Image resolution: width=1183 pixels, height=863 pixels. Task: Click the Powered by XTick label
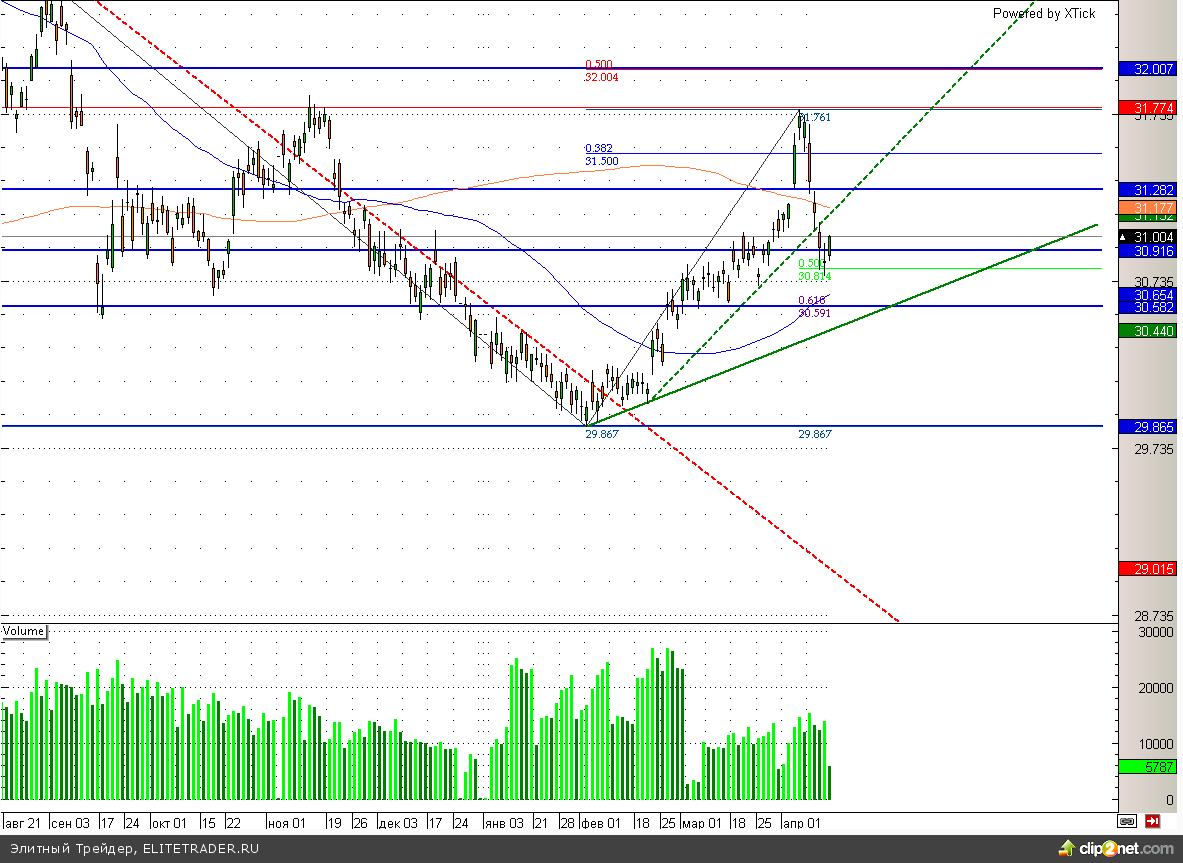(x=1043, y=13)
